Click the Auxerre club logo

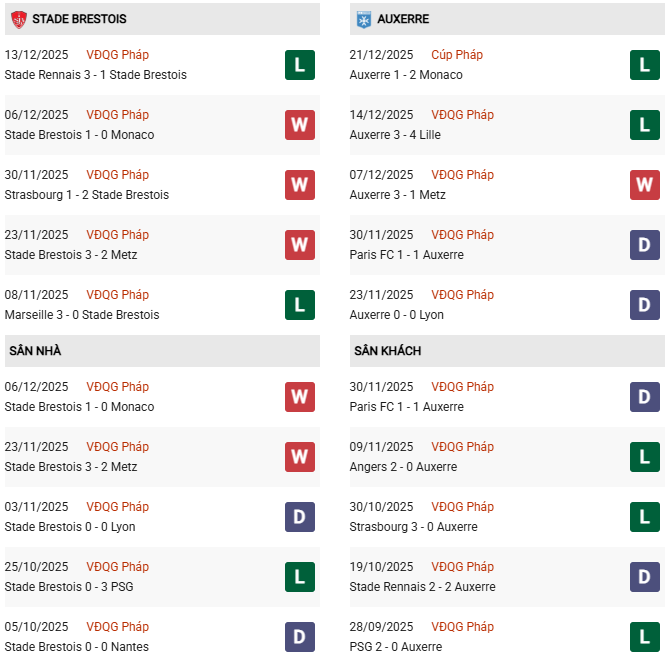(x=362, y=19)
